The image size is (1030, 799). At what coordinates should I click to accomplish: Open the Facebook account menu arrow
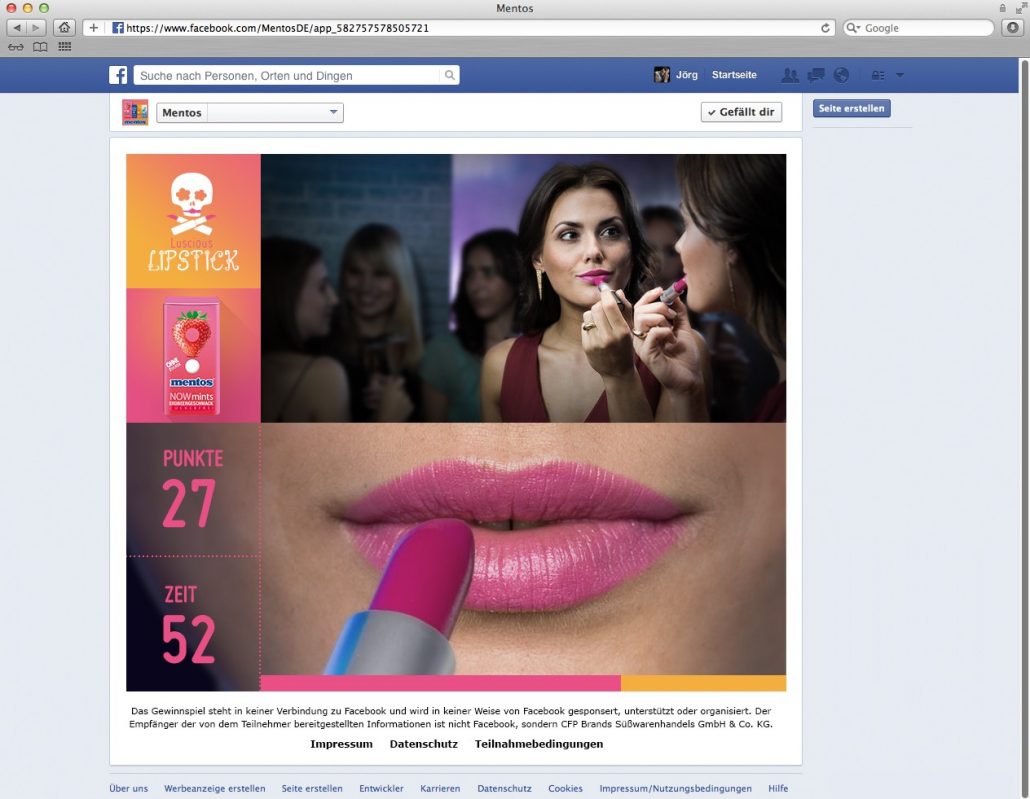pos(900,76)
